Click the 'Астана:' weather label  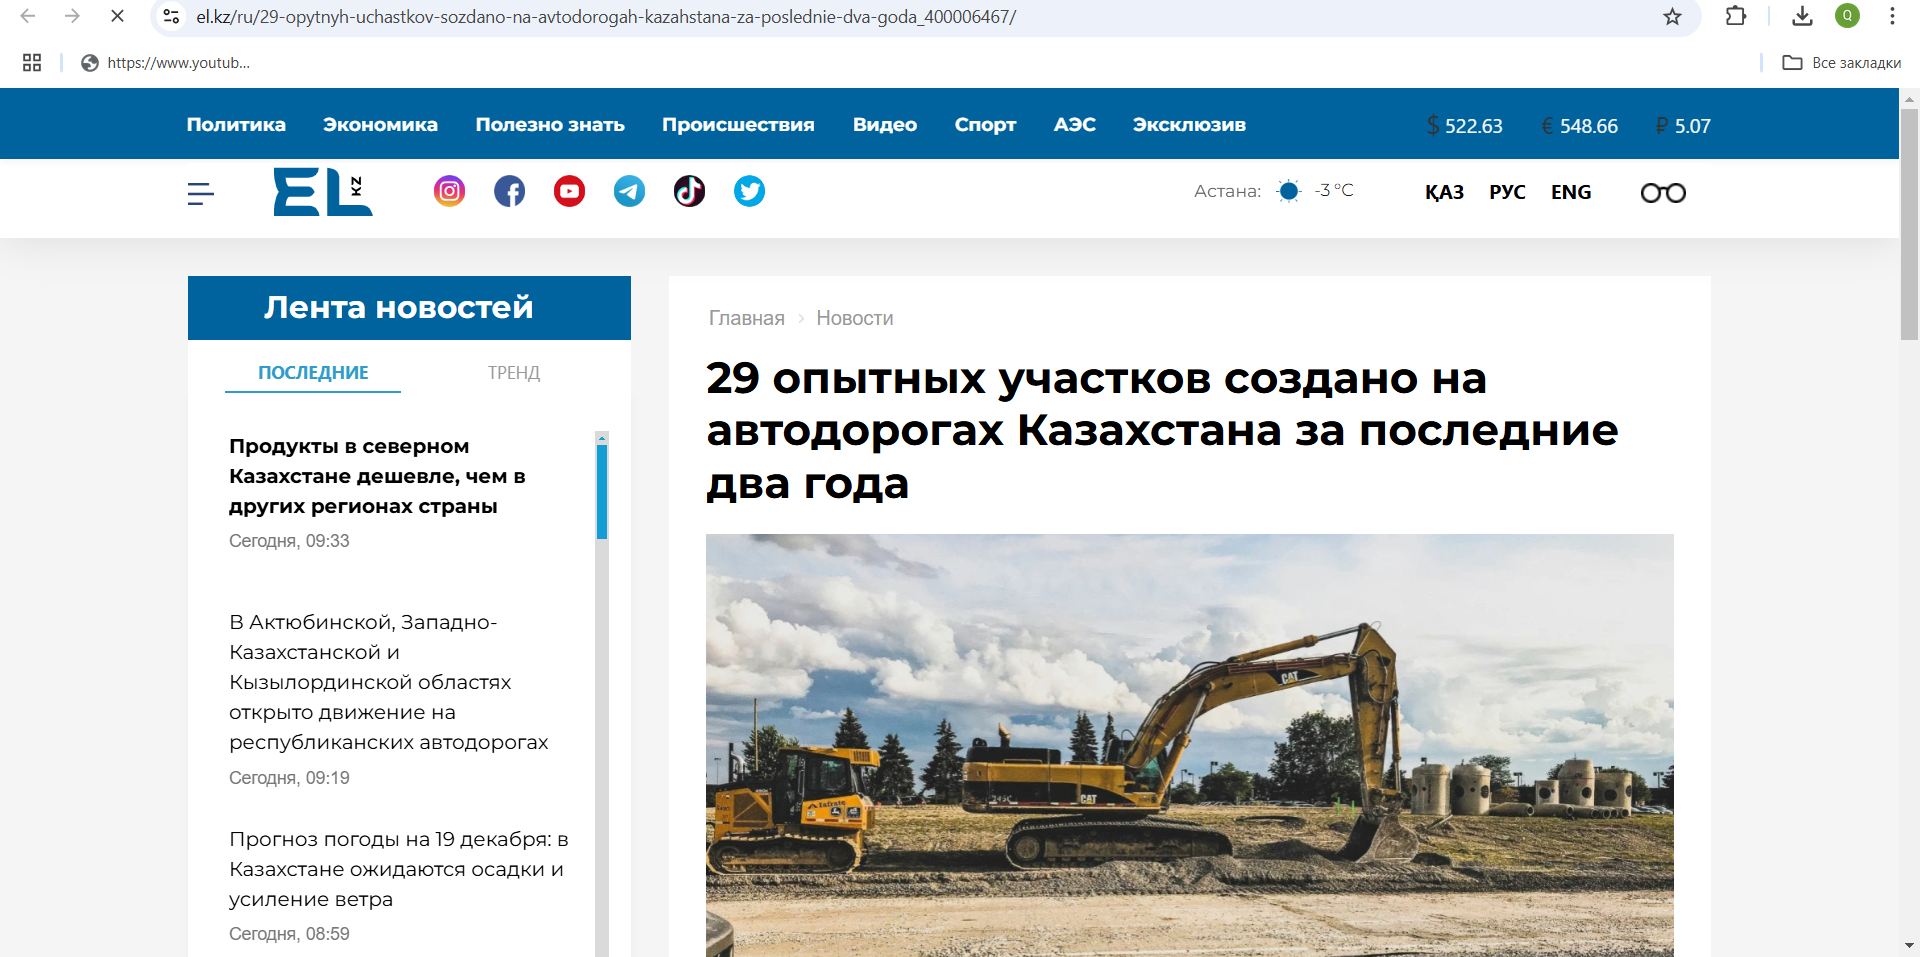point(1227,191)
